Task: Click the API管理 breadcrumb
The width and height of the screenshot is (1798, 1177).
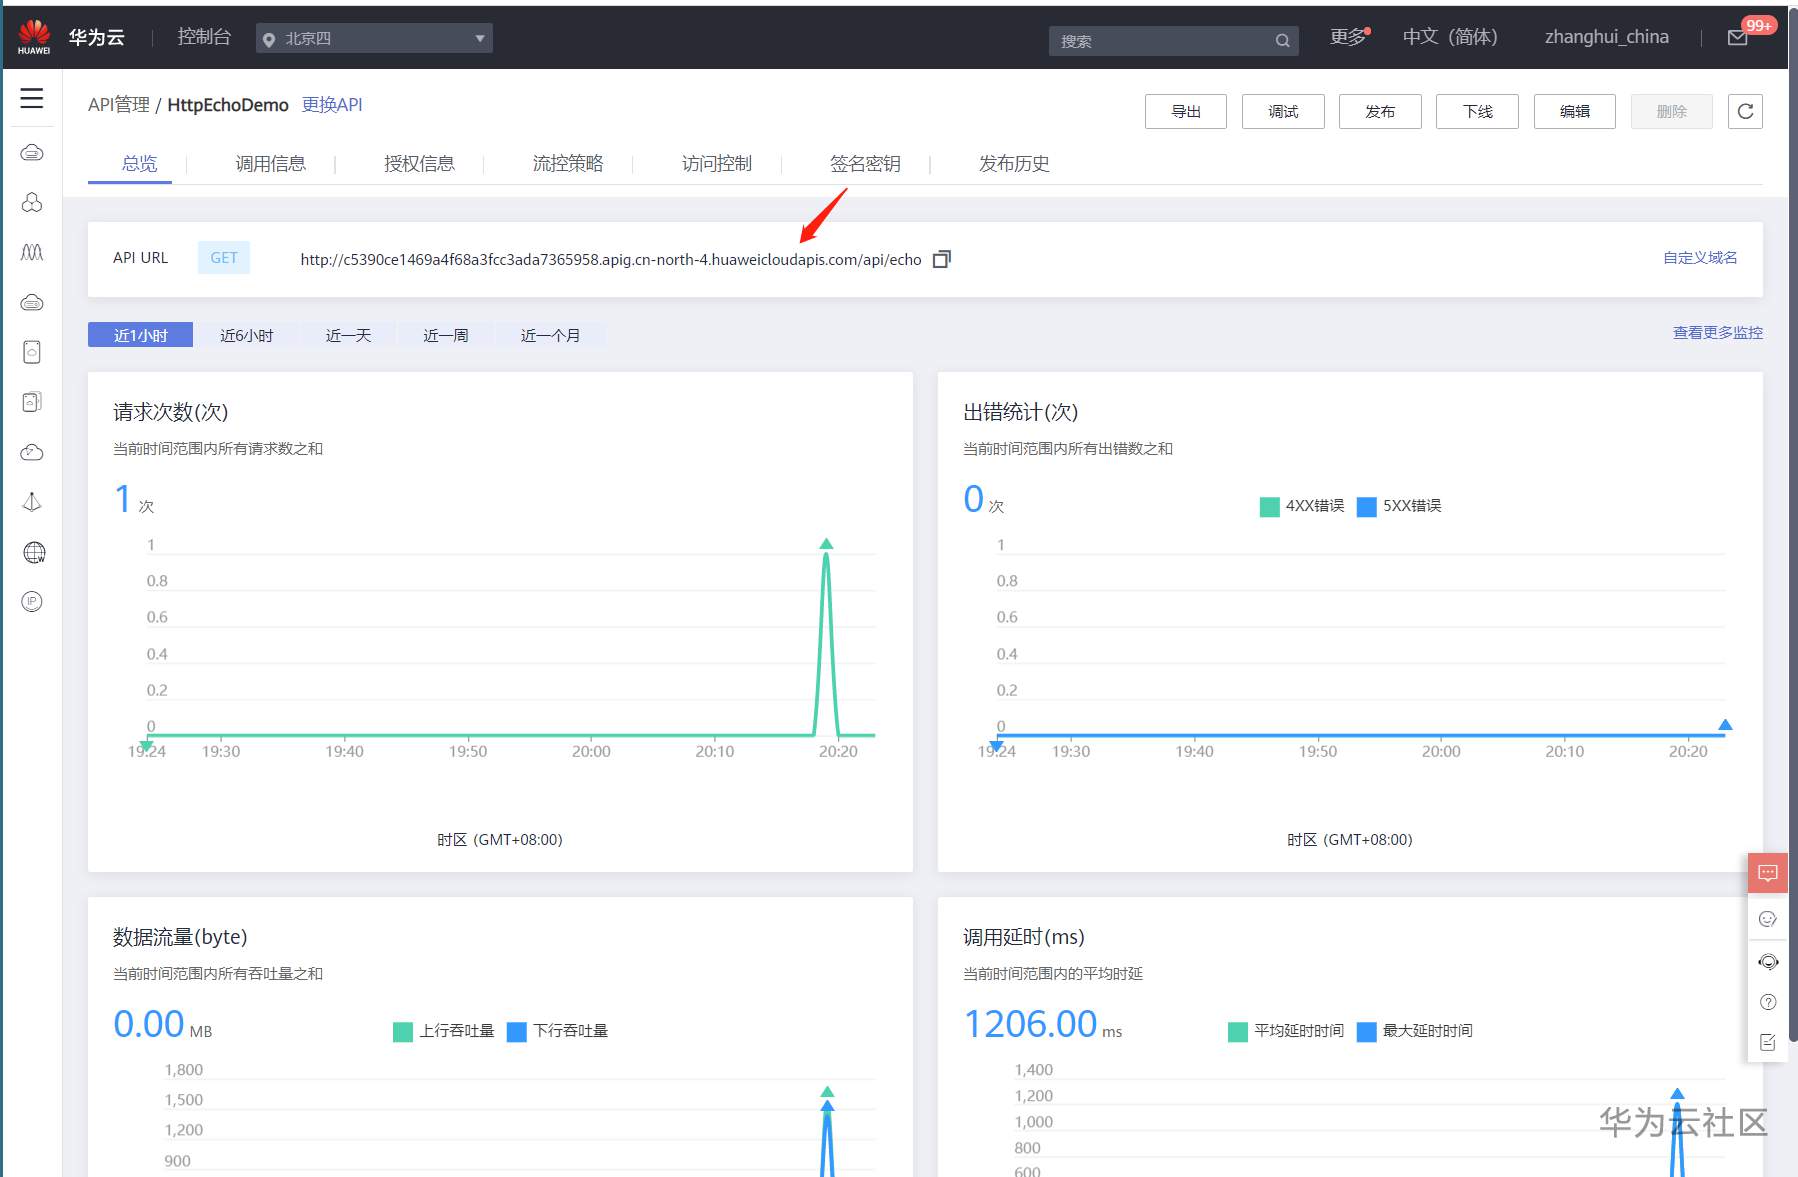Action: (x=119, y=105)
